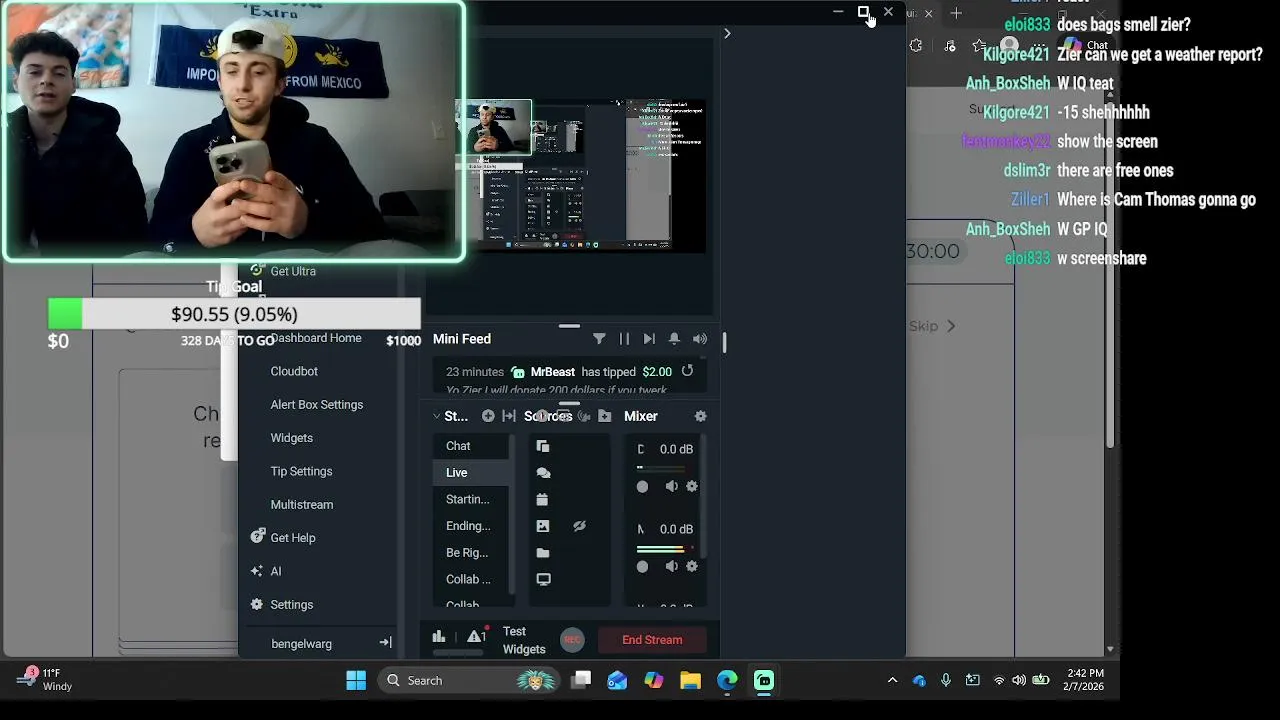Choose the Be Rig... scene
This screenshot has width=1280, height=720.
(472, 553)
